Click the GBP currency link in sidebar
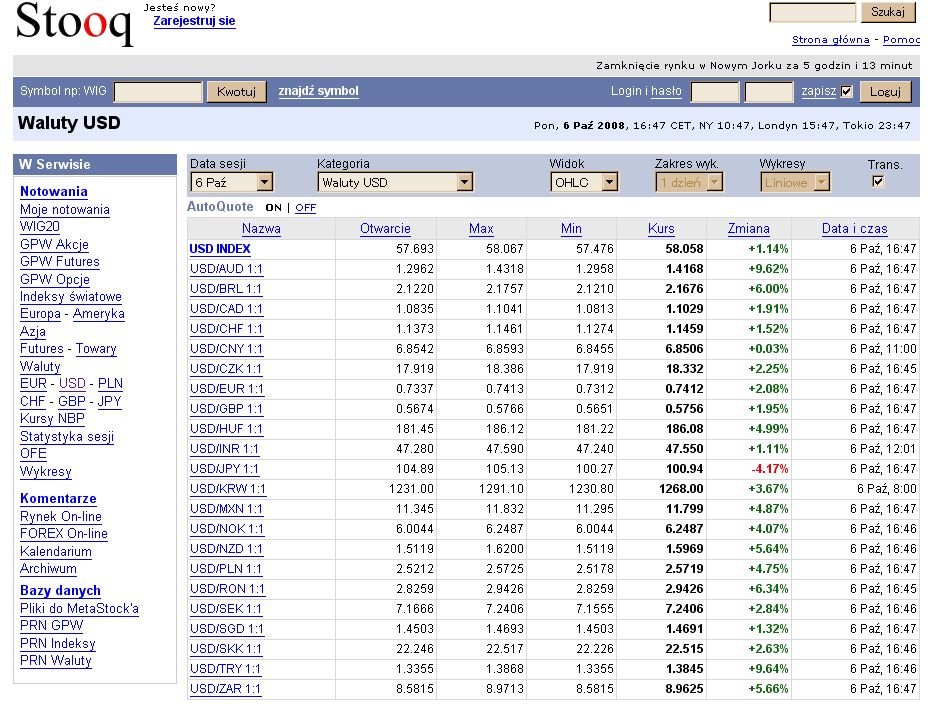 coord(72,401)
